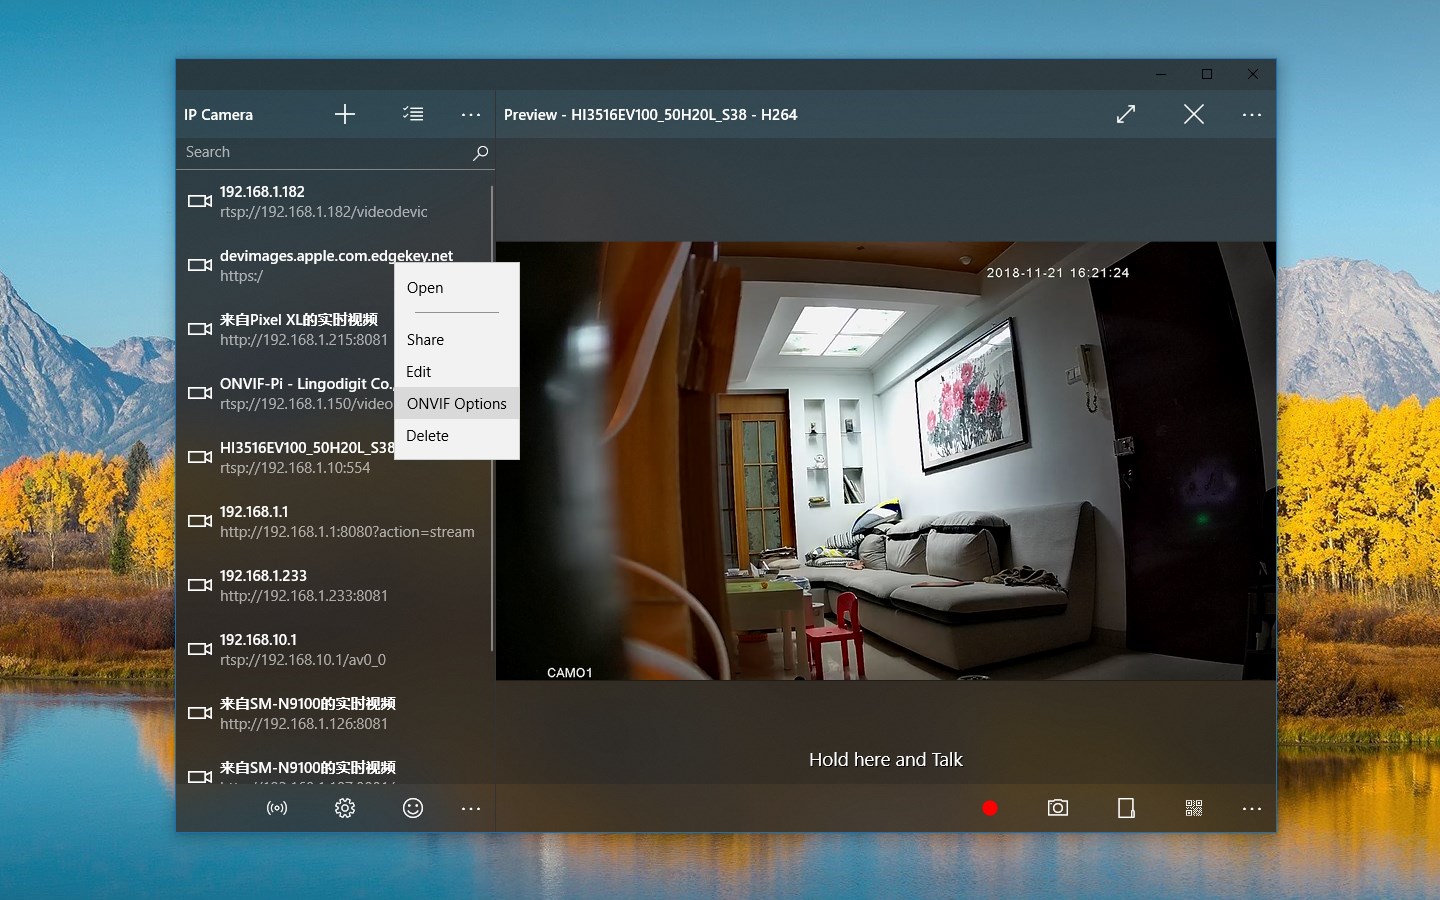Image resolution: width=1440 pixels, height=900 pixels.
Task: Discover cameras with the broadcast icon
Action: pyautogui.click(x=277, y=808)
